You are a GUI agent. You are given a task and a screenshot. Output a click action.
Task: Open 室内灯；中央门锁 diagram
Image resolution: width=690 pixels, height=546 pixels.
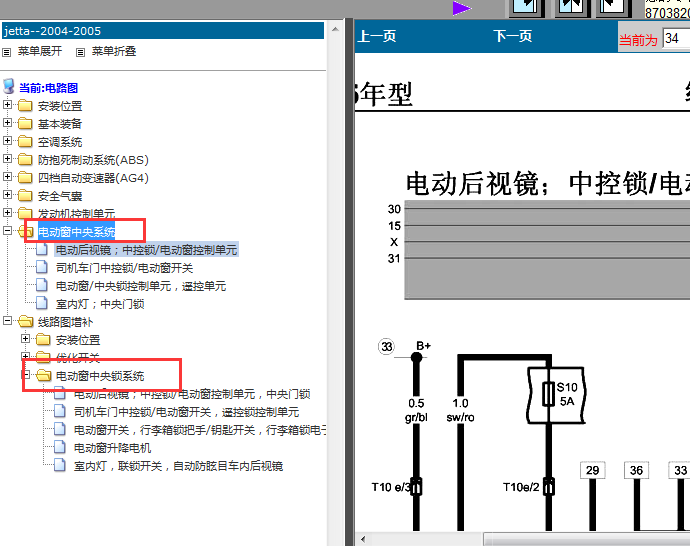[100, 304]
